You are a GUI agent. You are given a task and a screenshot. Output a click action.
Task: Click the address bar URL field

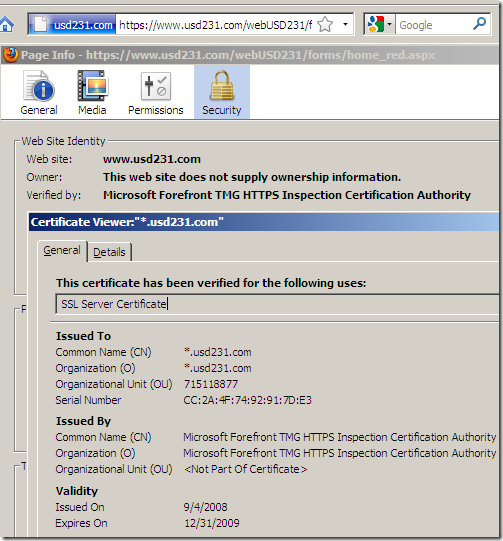216,25
